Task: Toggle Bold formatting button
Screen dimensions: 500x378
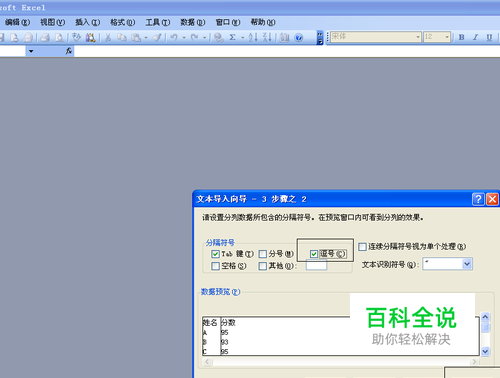Action: click(x=462, y=37)
